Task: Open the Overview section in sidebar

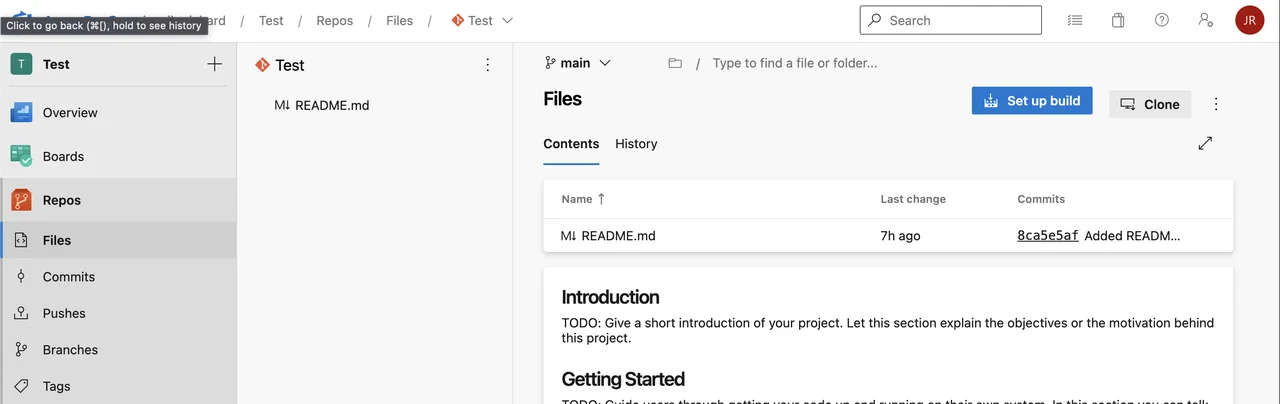Action: (118, 113)
